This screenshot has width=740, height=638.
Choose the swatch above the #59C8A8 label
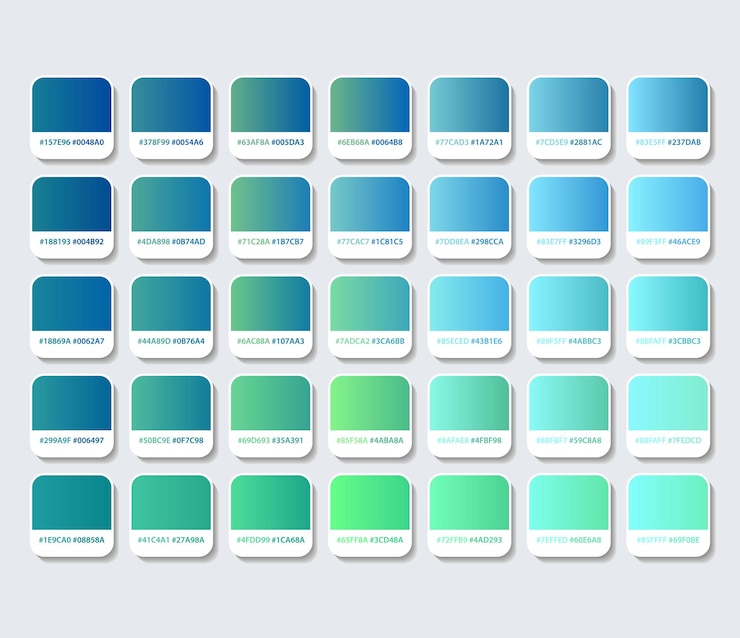pyautogui.click(x=569, y=403)
